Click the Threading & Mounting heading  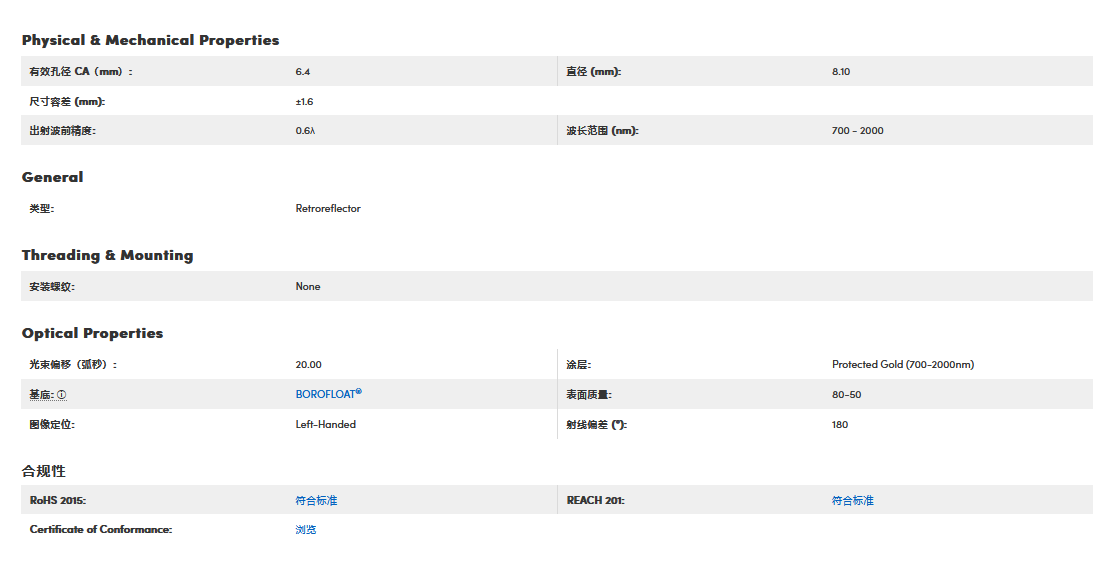107,255
